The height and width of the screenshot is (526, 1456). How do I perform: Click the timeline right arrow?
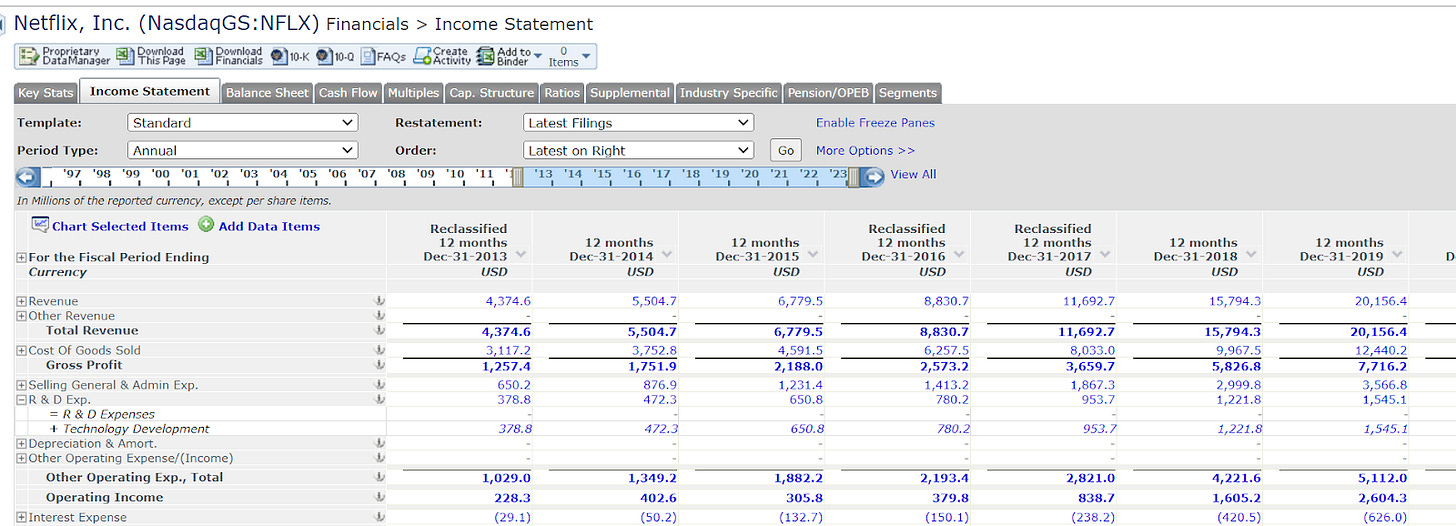coord(873,177)
